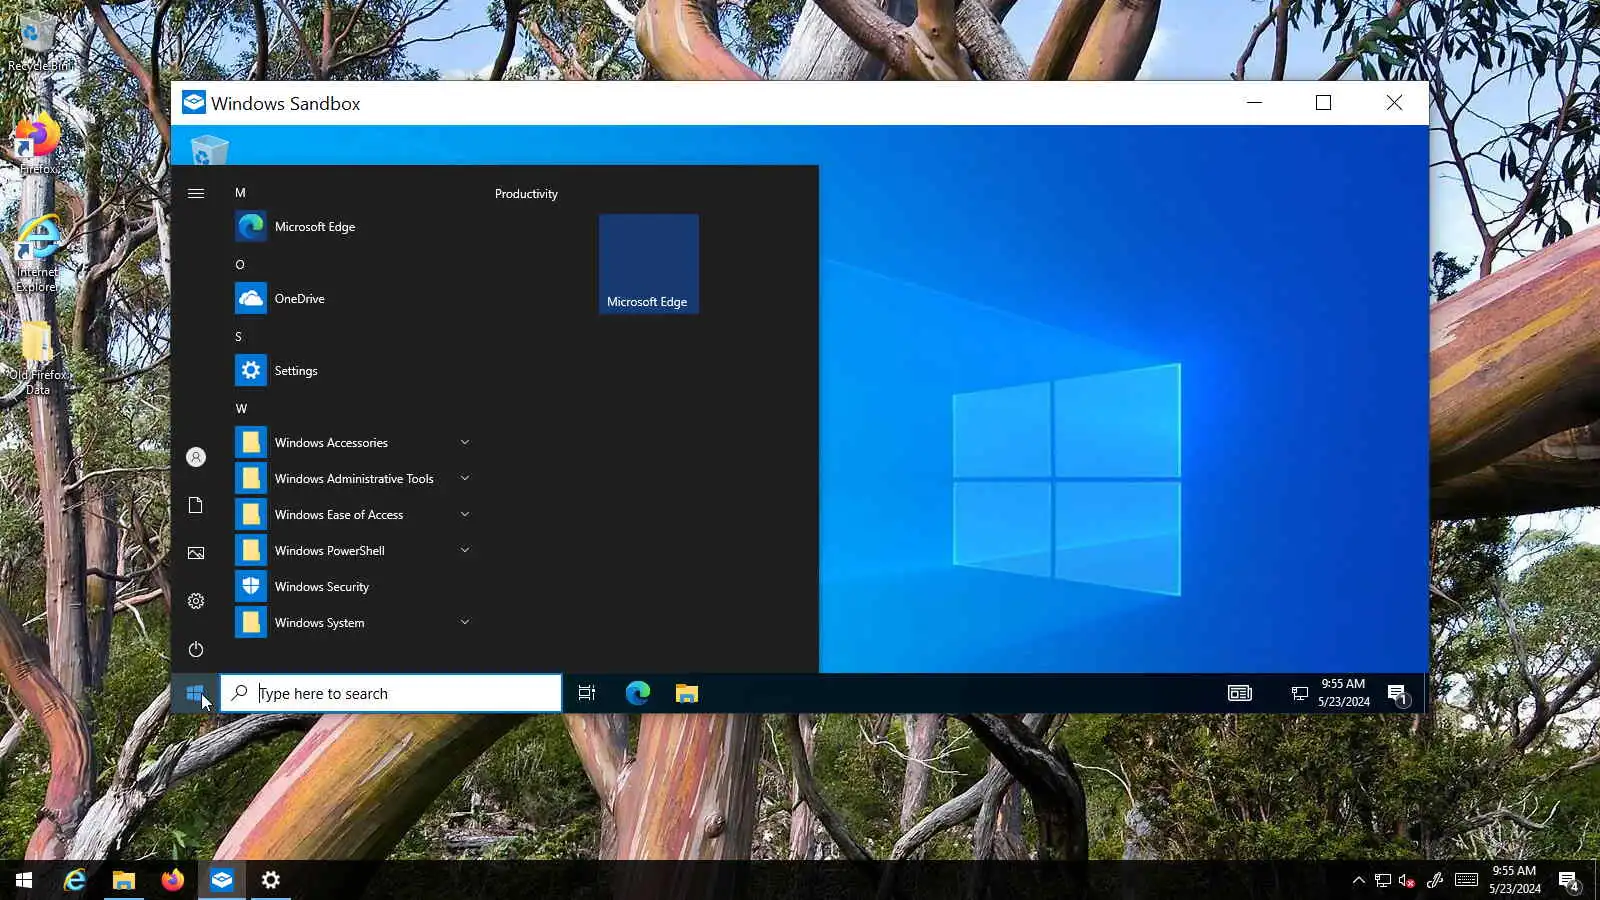Show hidden icons in the host system tray
Screen dimensions: 1600x900
[1358, 880]
